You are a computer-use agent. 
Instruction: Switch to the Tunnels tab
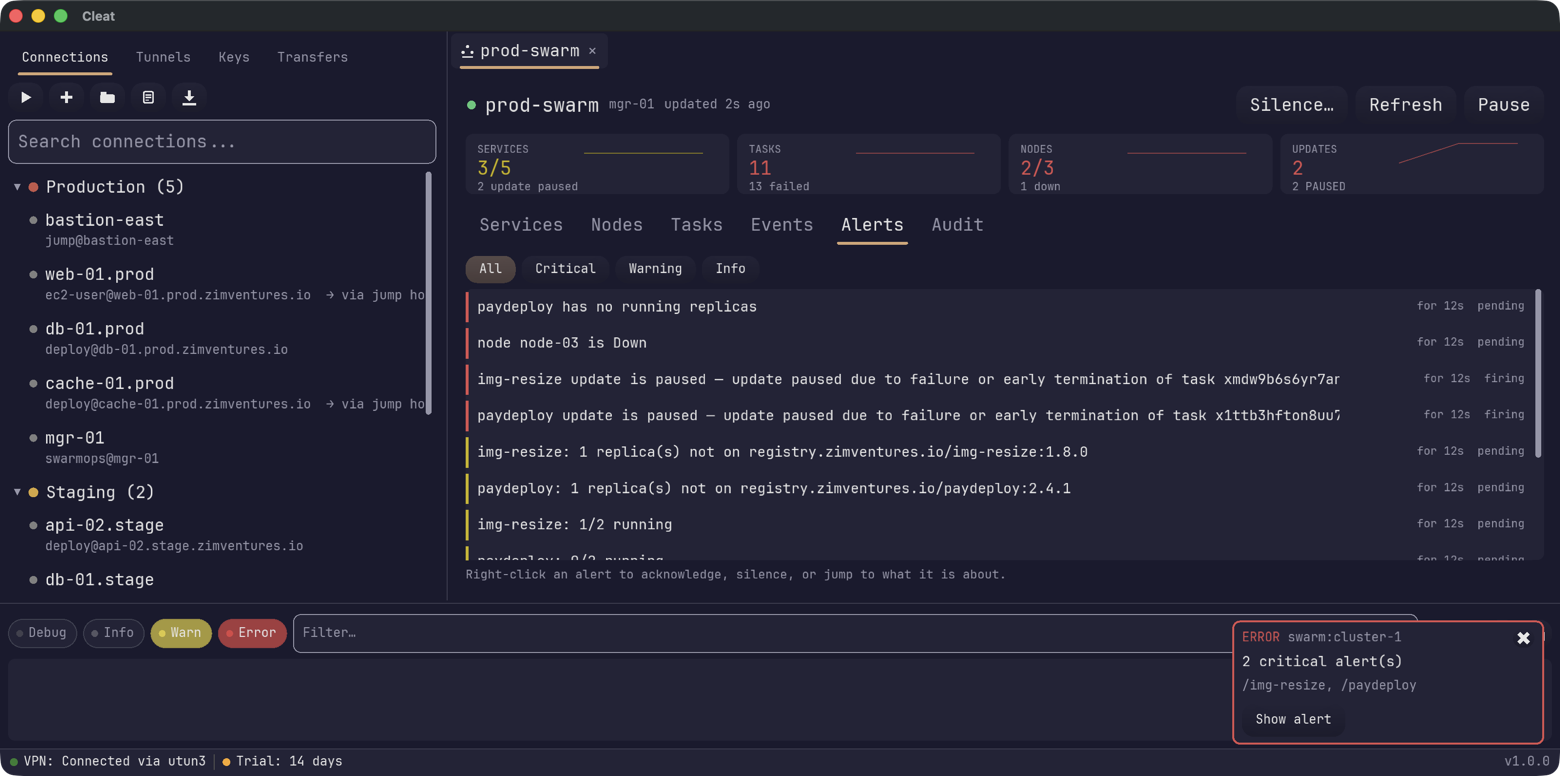tap(163, 57)
